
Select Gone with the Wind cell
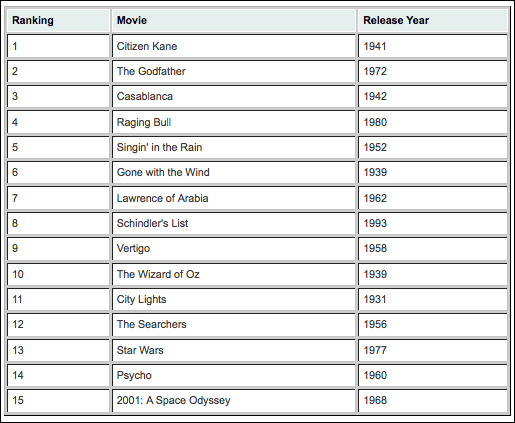click(234, 172)
